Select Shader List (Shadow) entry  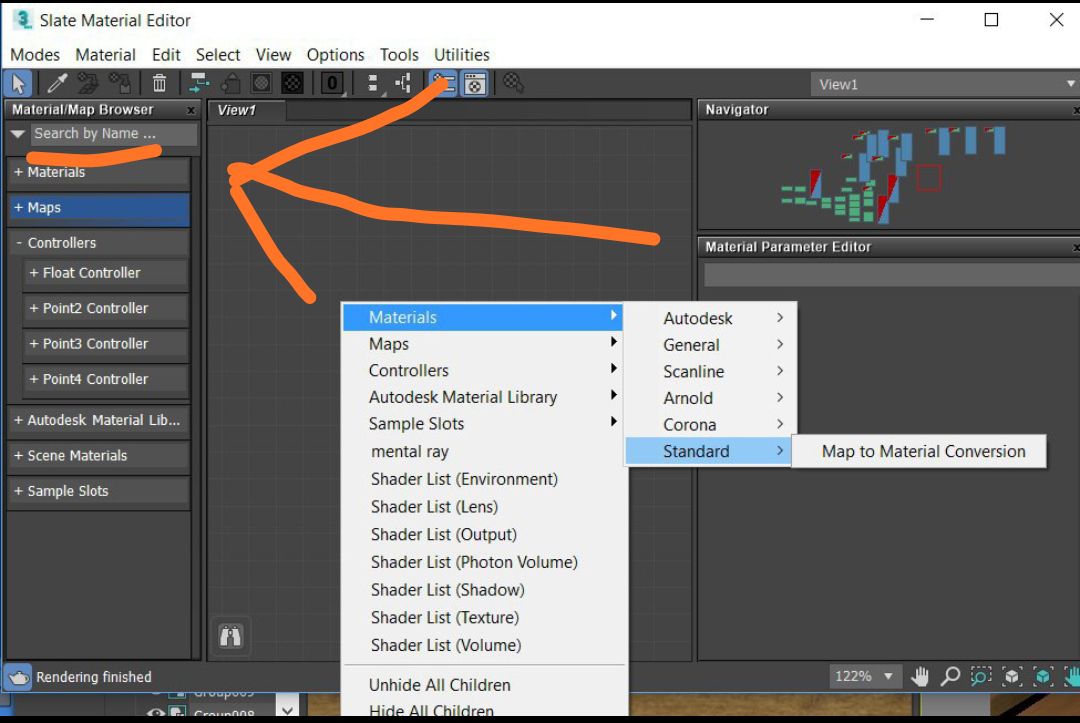[484, 590]
